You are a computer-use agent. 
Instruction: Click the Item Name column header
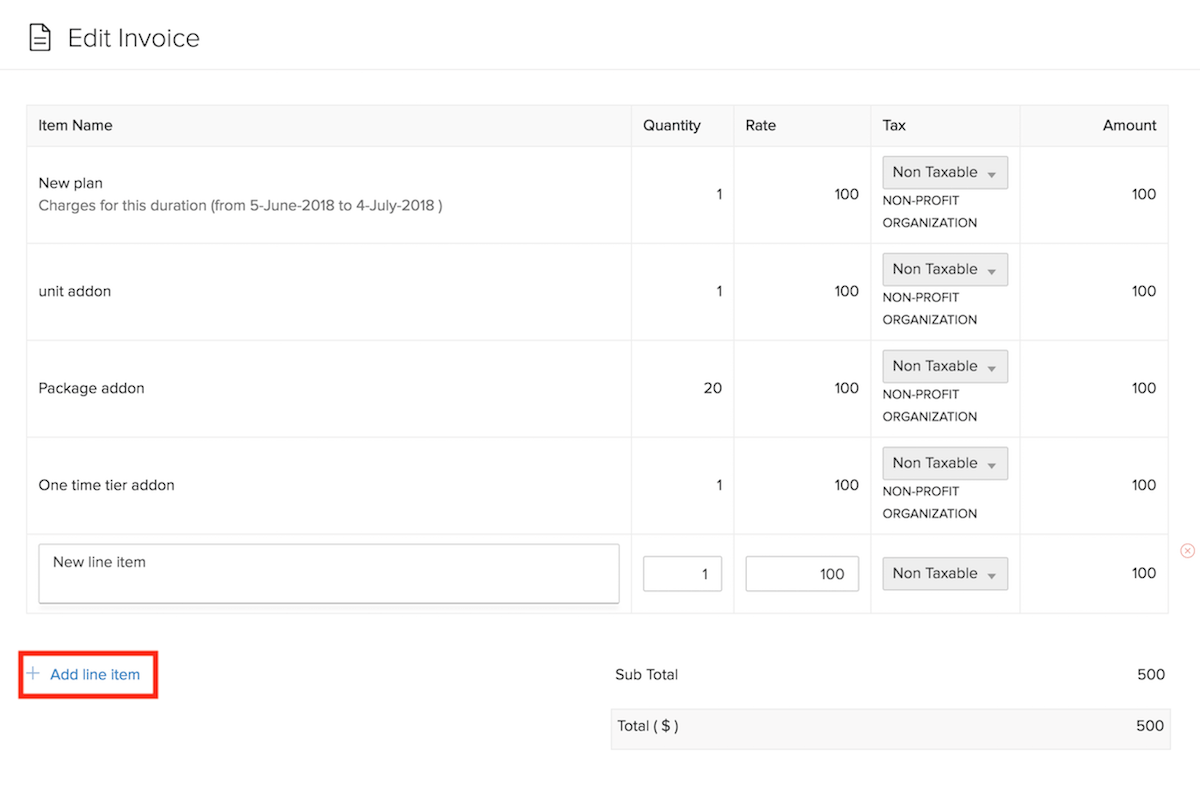point(75,126)
